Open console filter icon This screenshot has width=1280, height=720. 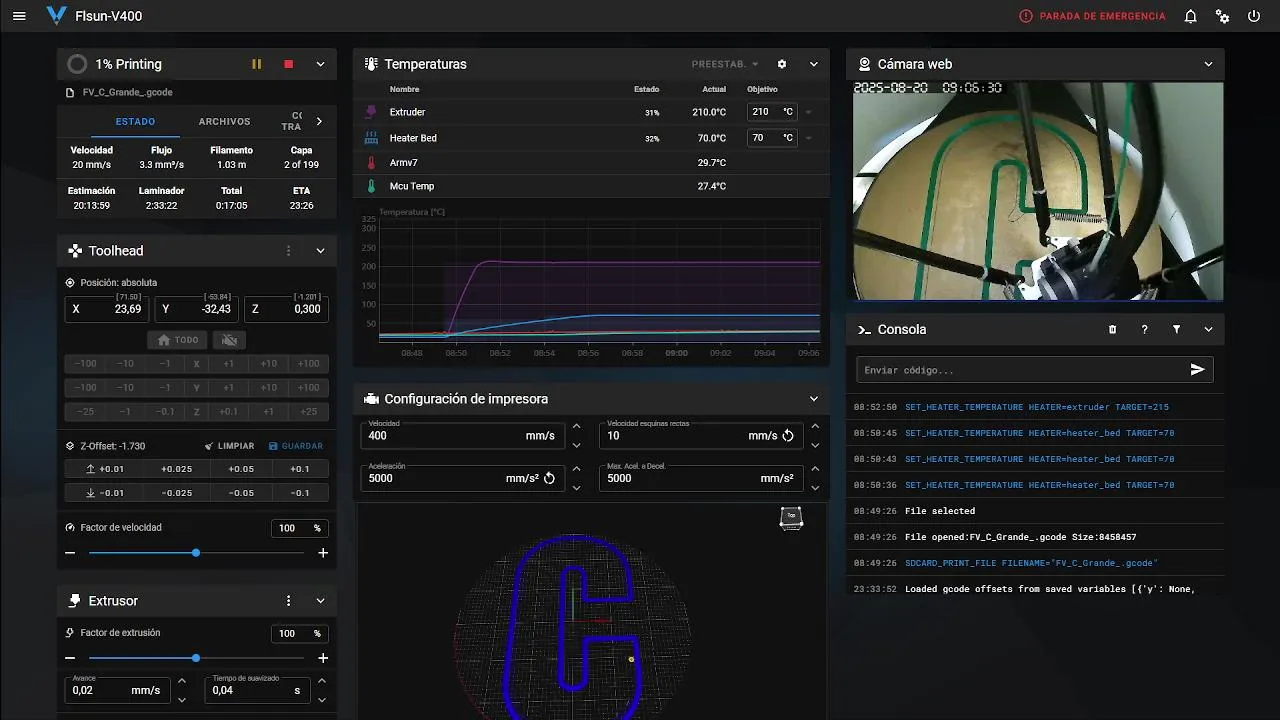pos(1177,329)
